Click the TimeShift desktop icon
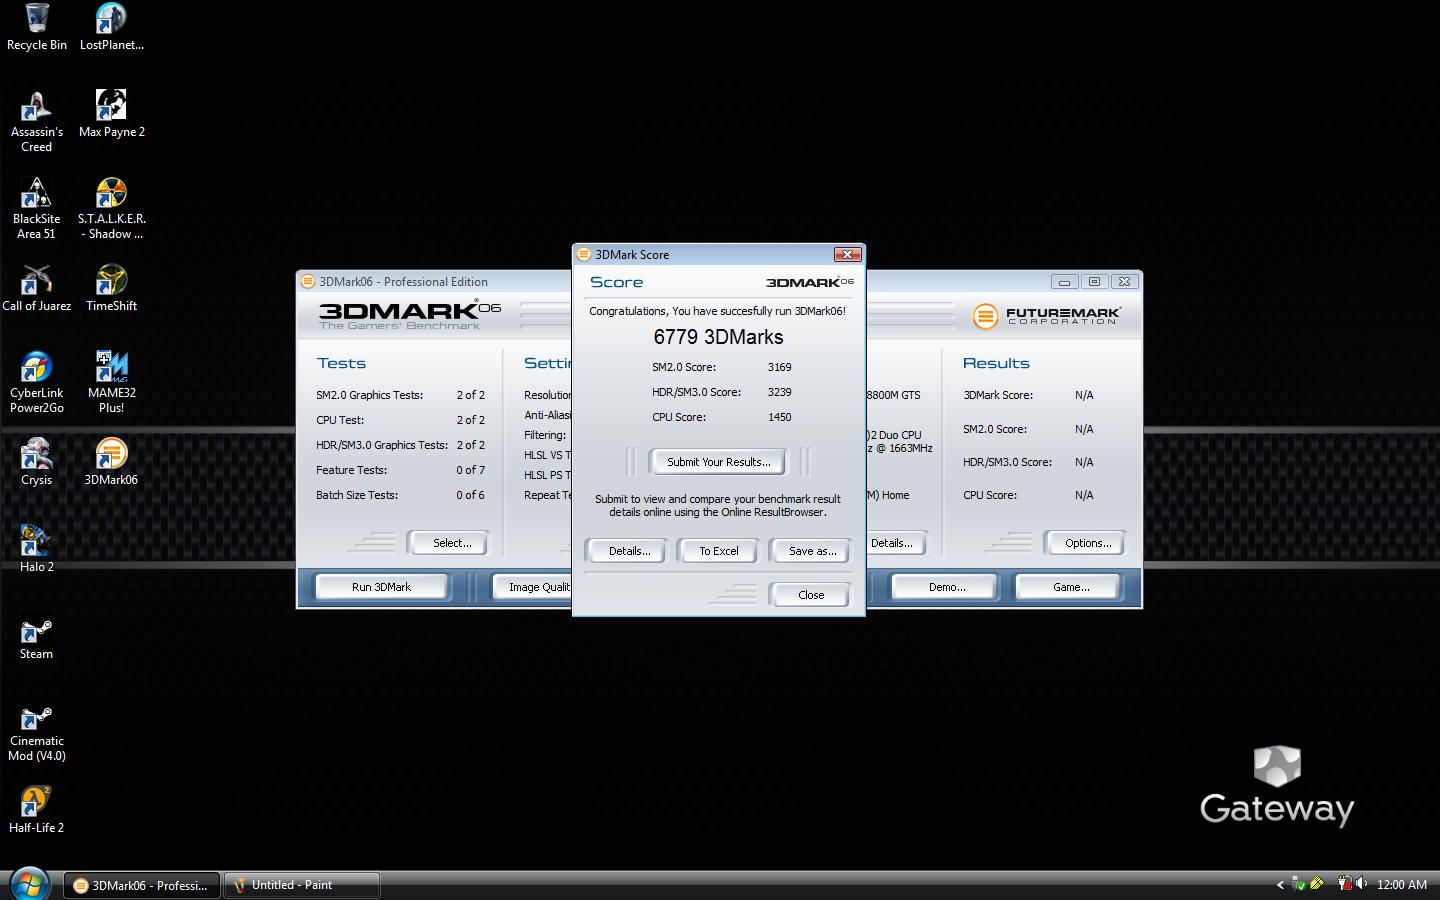 coord(111,288)
